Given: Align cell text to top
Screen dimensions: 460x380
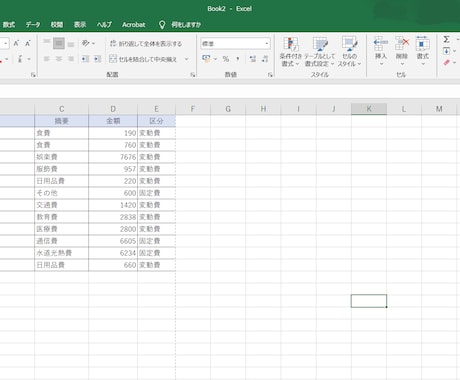Looking at the screenshot, I should click(x=47, y=43).
